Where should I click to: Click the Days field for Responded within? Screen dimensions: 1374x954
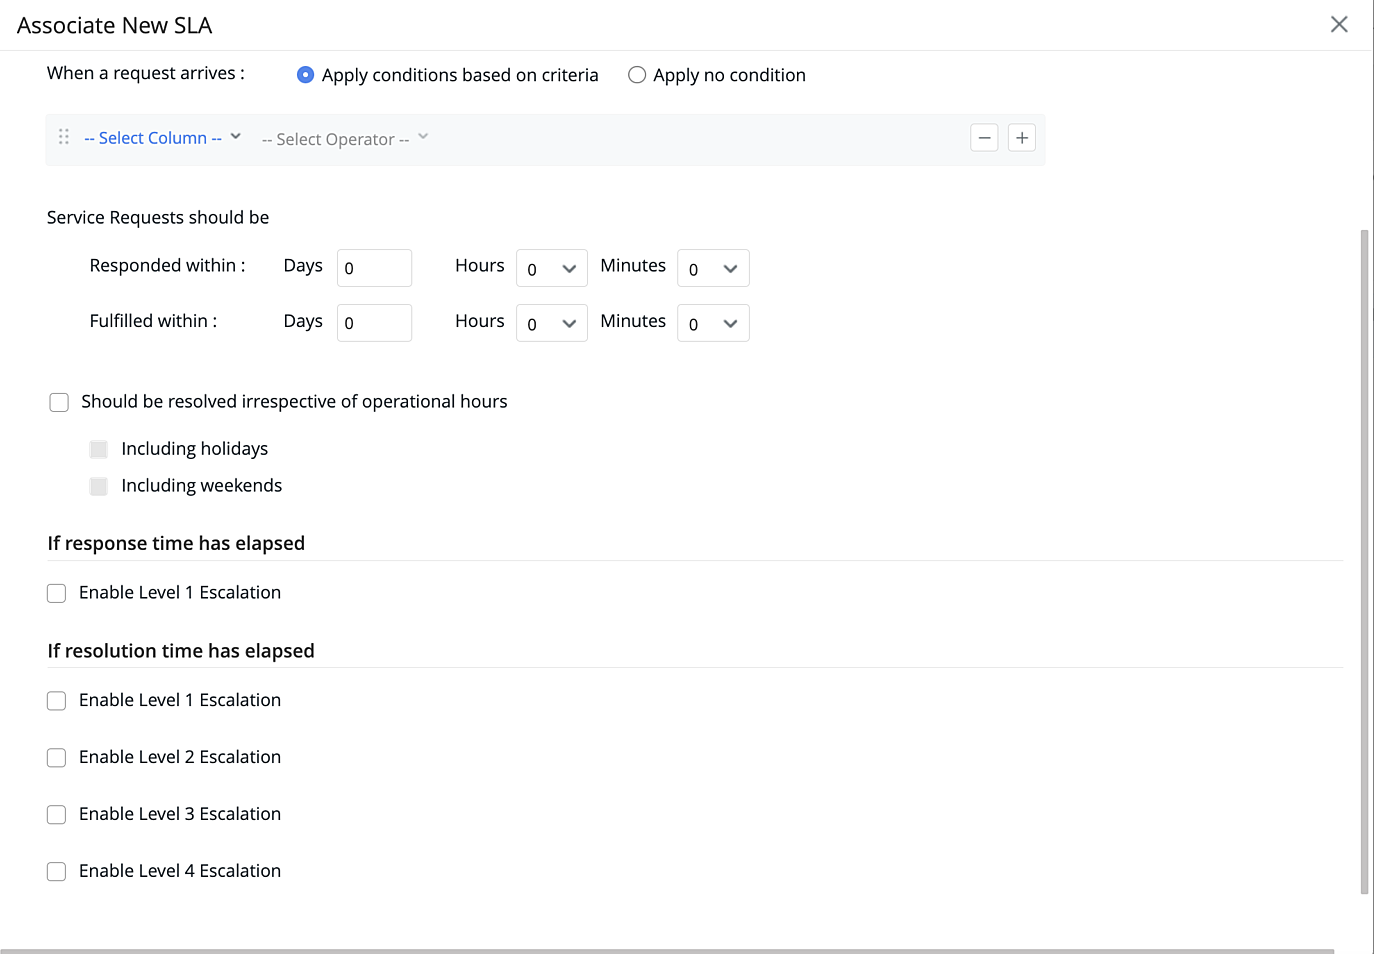(x=374, y=267)
